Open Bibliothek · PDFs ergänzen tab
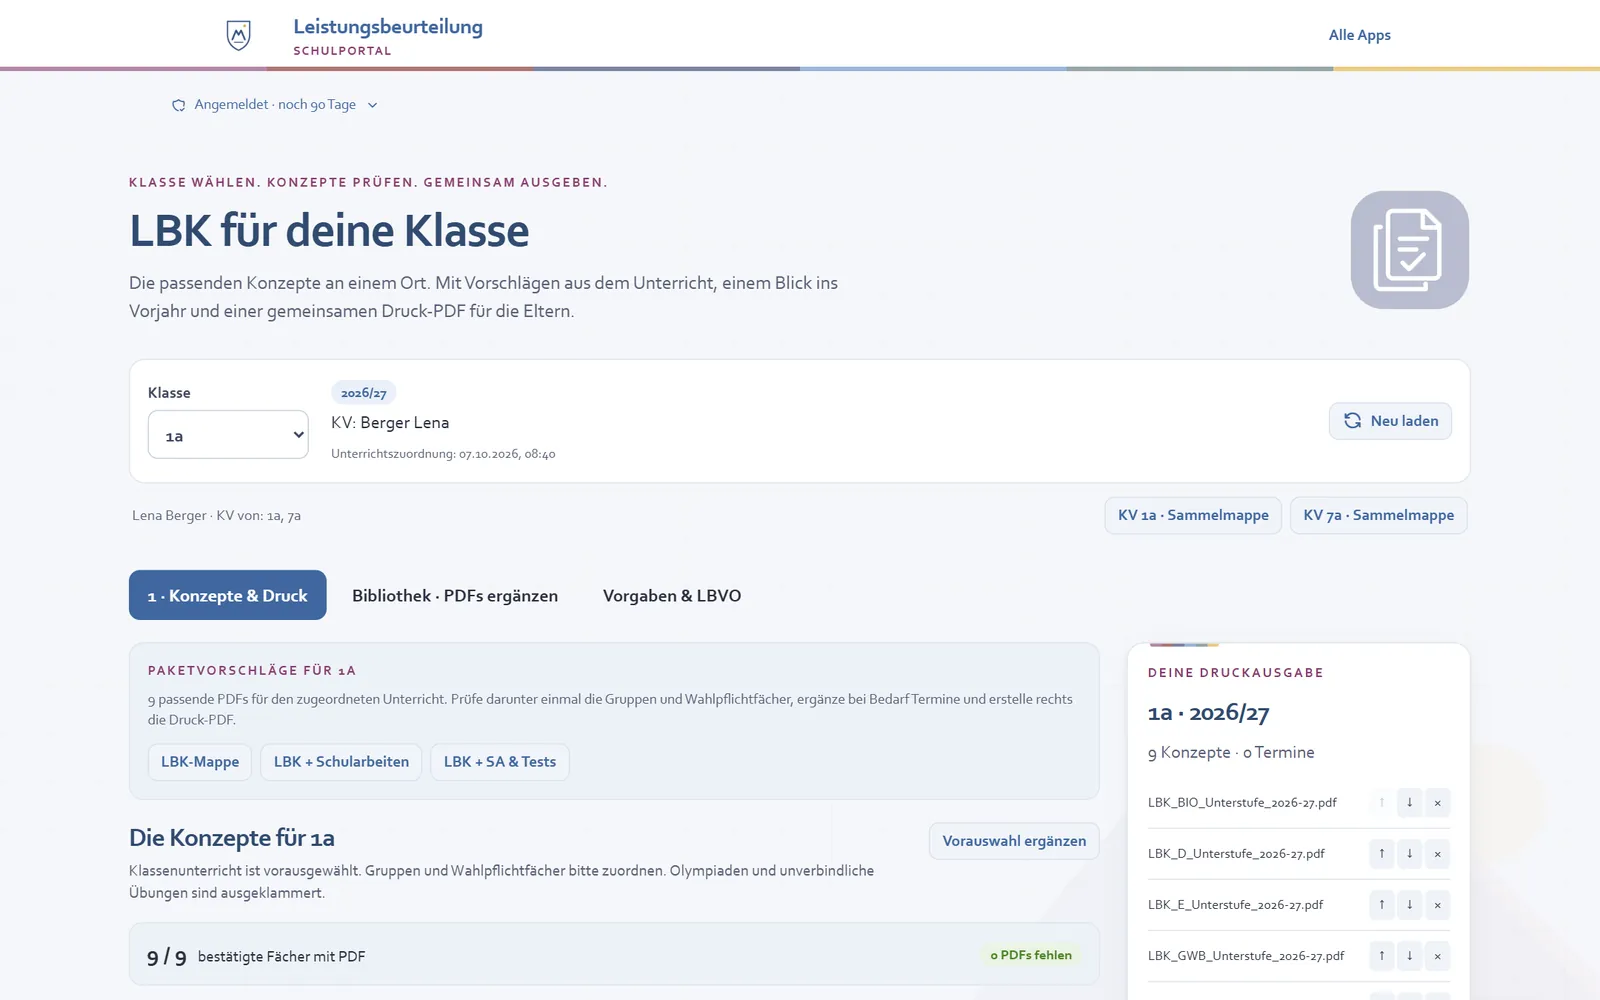Screen dimensions: 1600x1000 pos(455,595)
